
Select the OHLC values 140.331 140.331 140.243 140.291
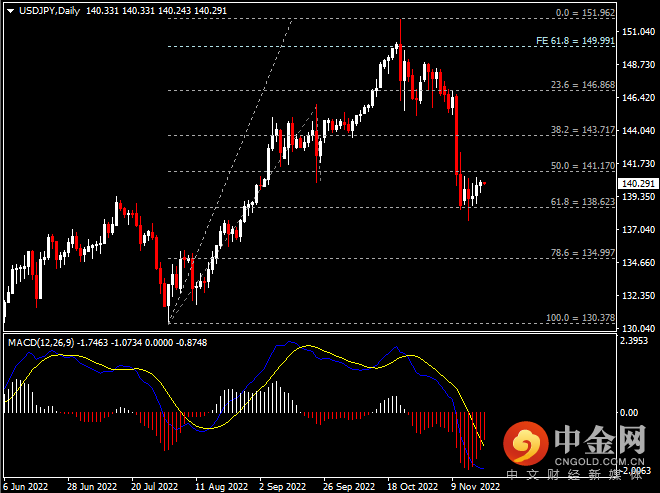tap(156, 11)
